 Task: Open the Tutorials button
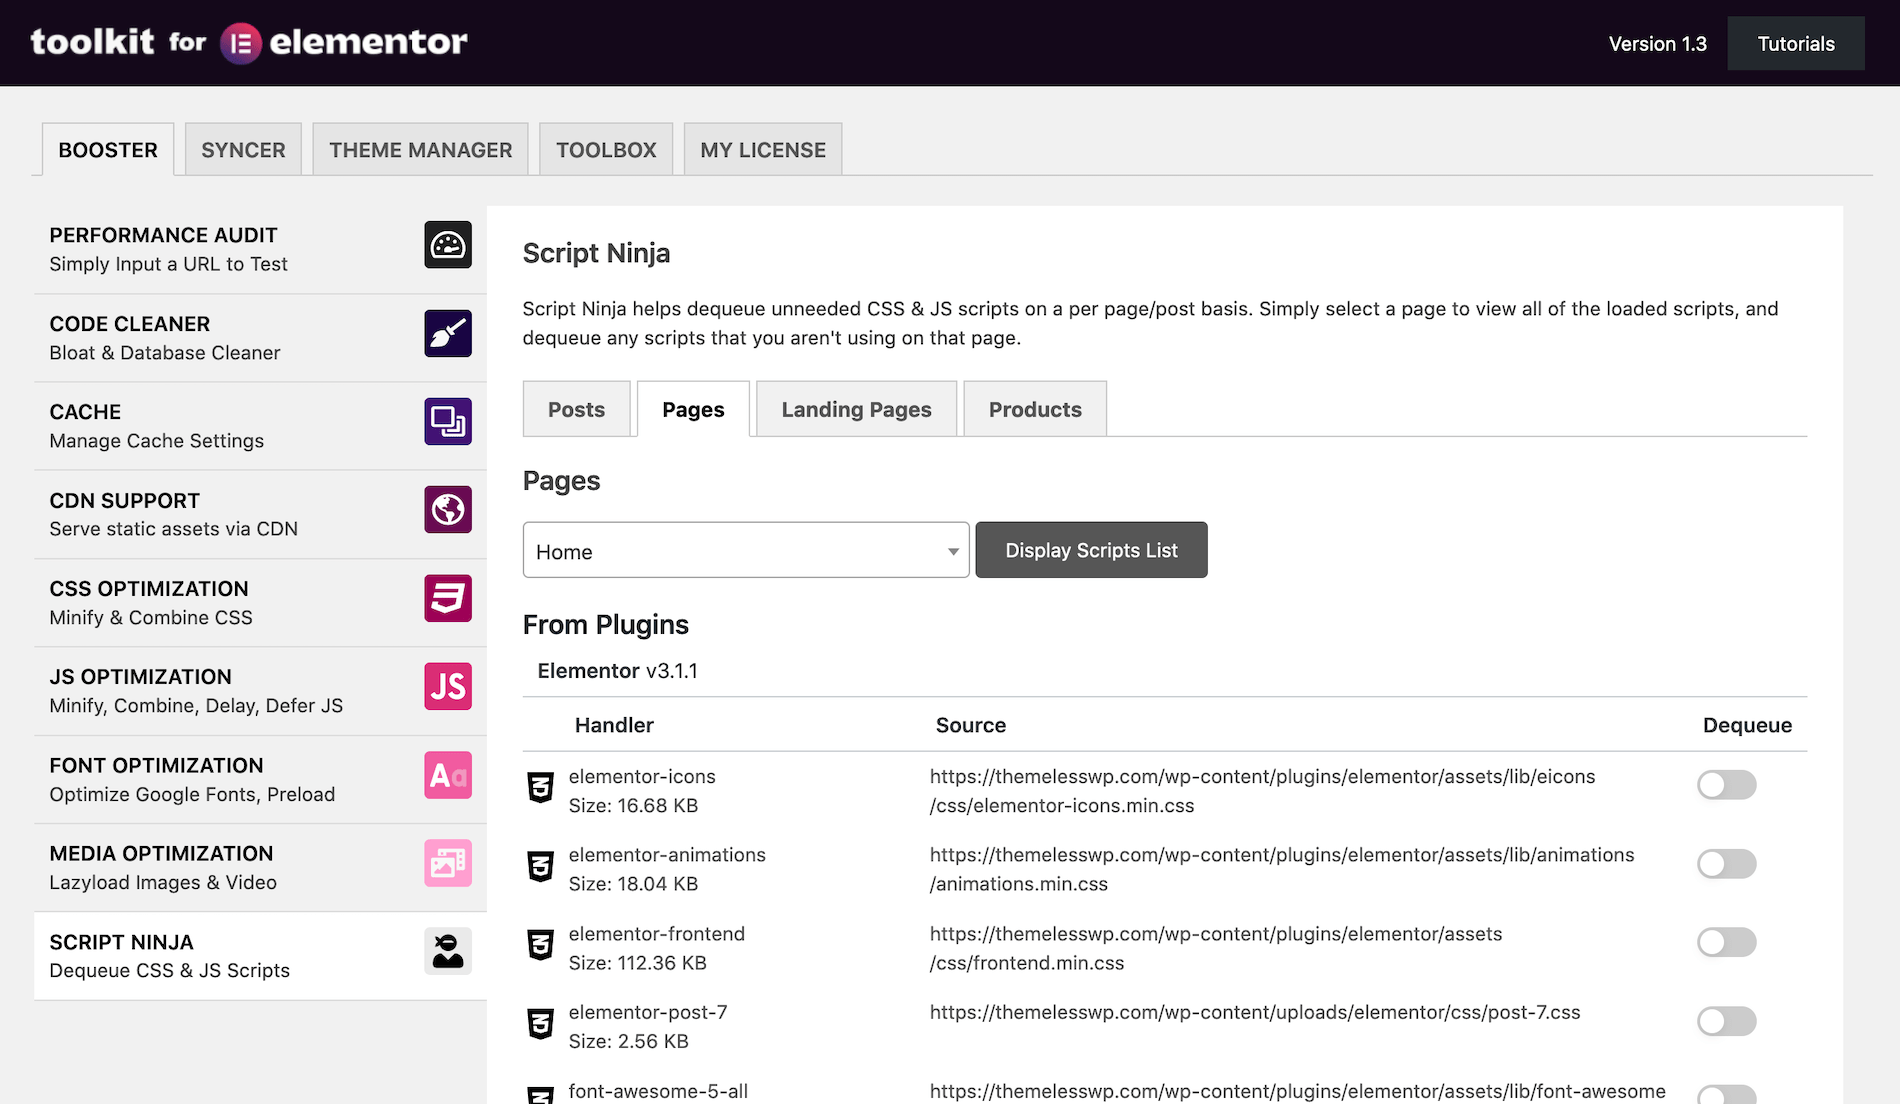(x=1796, y=43)
